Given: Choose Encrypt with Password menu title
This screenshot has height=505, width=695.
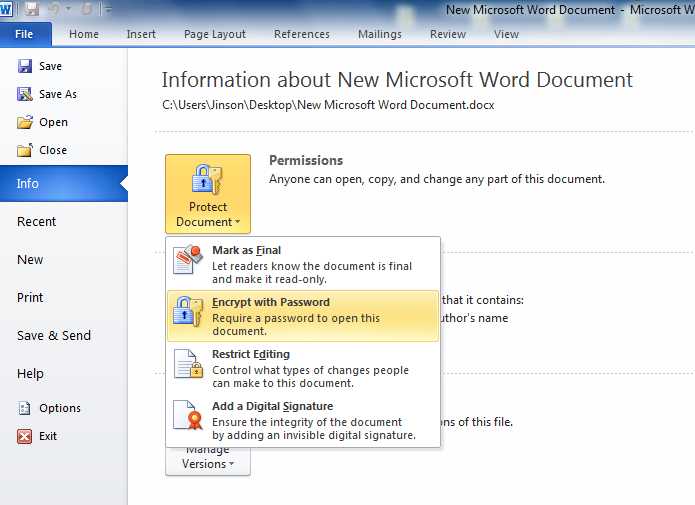Looking at the screenshot, I should click(271, 302).
